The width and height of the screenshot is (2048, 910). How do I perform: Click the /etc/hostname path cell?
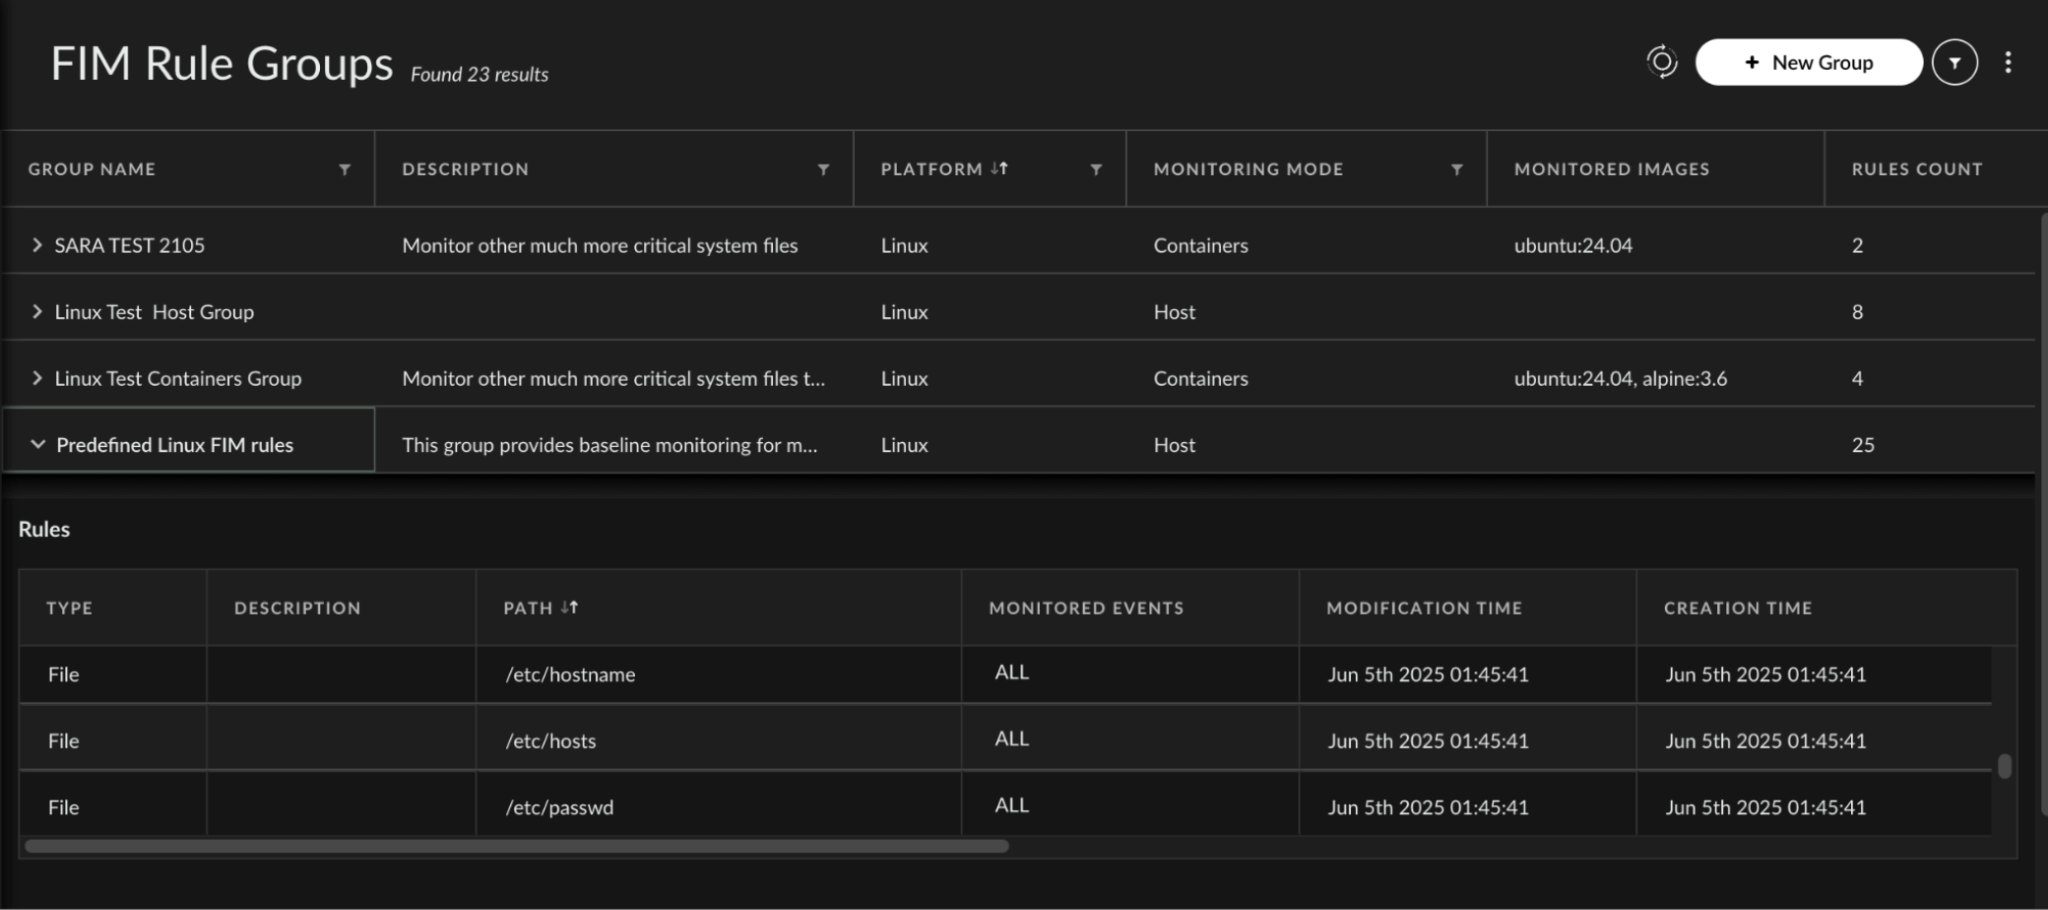pyautogui.click(x=570, y=674)
